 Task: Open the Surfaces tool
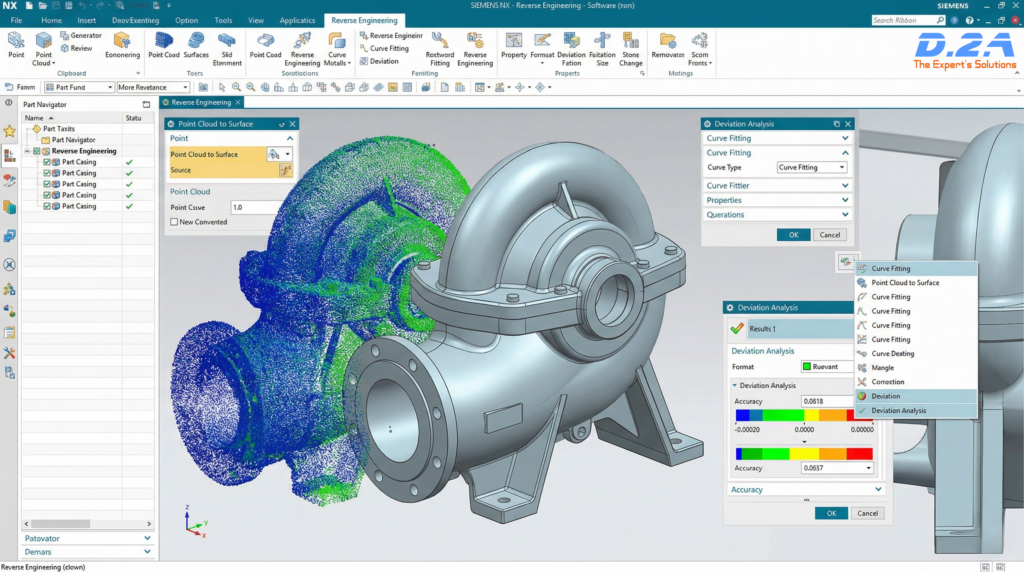[196, 46]
